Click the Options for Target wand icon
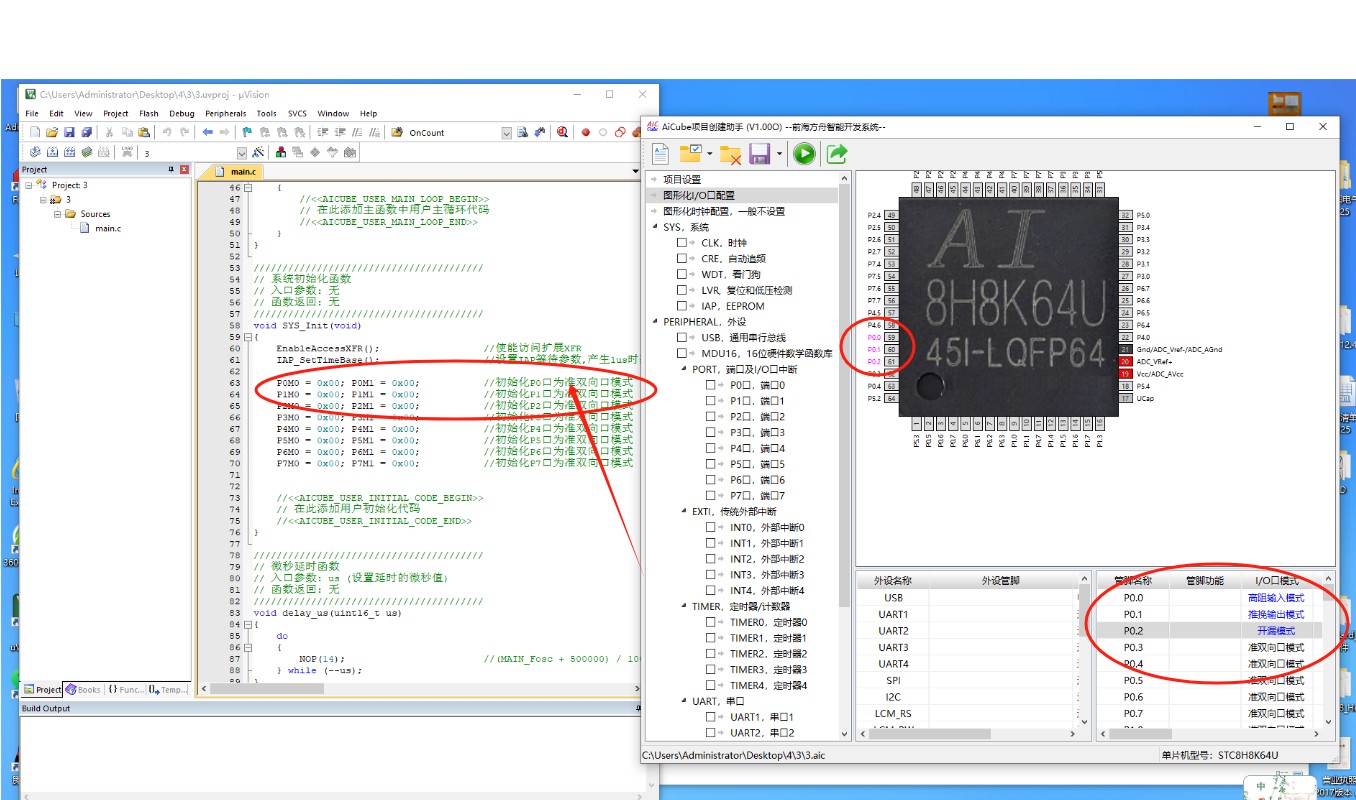The image size is (1356, 800). [x=258, y=152]
